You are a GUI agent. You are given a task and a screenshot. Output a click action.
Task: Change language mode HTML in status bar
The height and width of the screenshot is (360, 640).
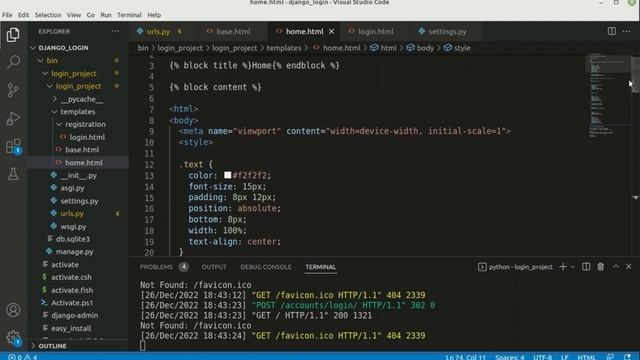coord(587,357)
